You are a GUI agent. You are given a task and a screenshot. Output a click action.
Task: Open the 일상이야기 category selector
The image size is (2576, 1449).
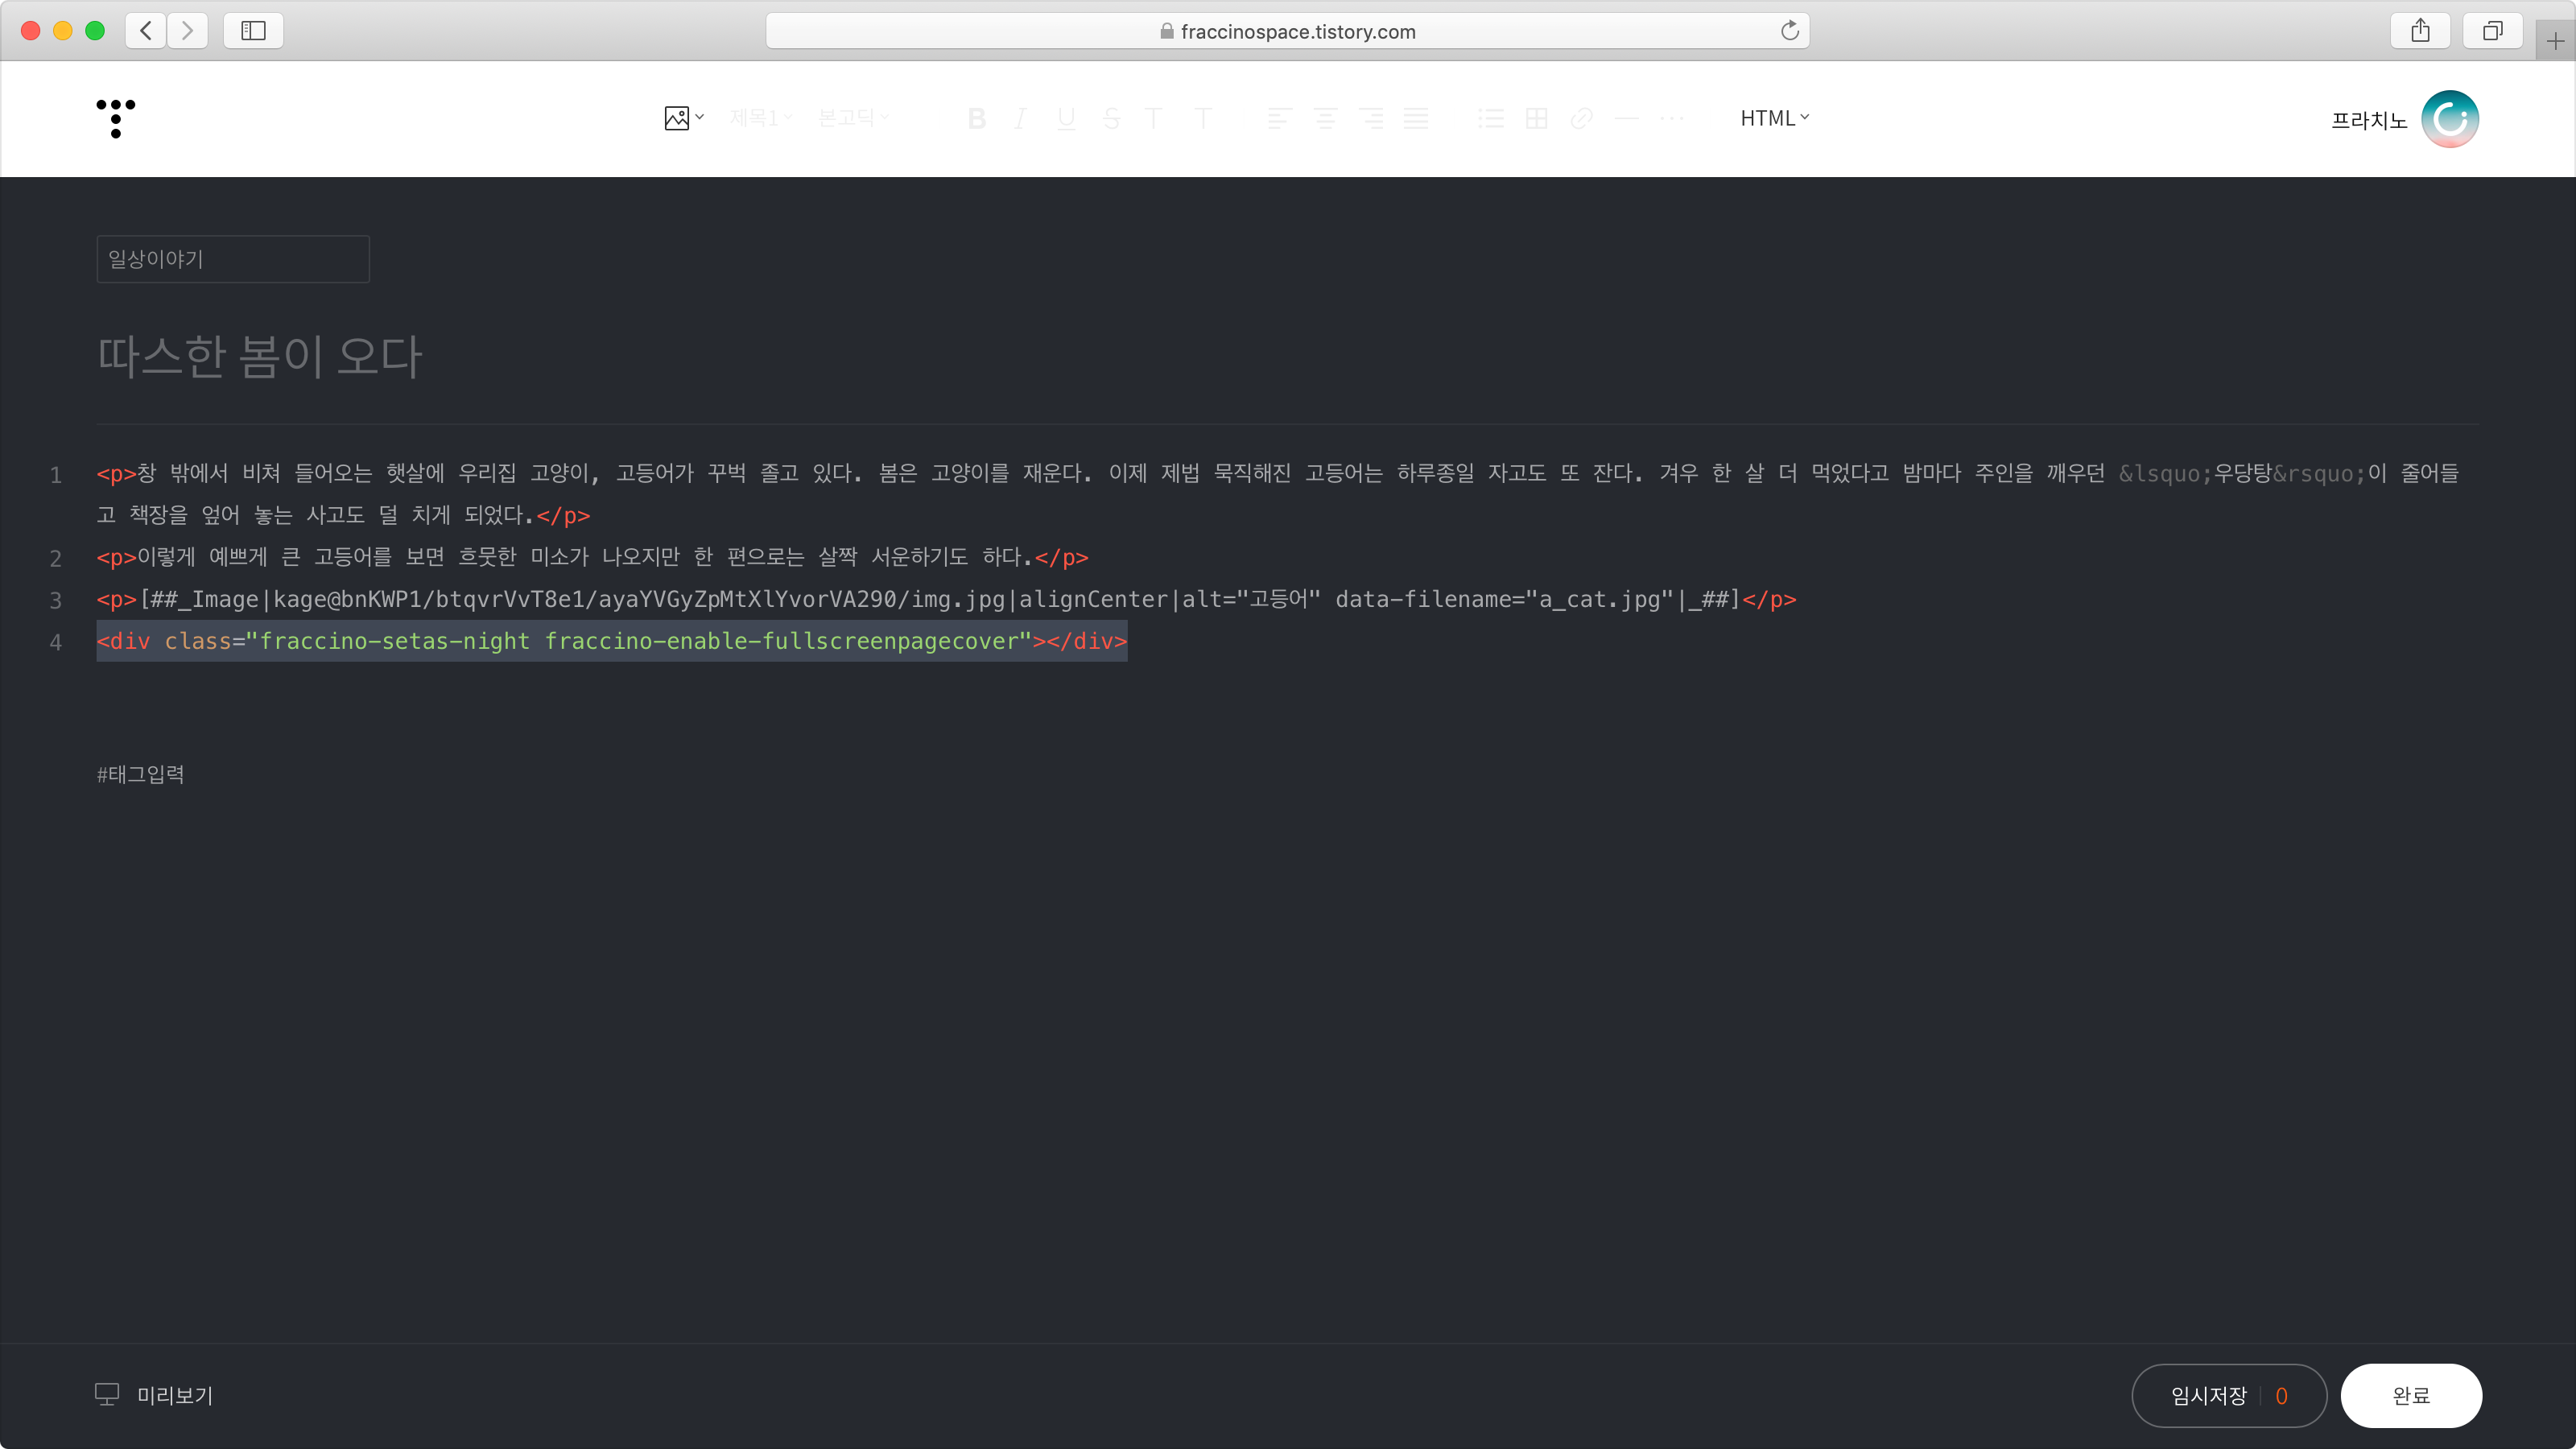(232, 259)
